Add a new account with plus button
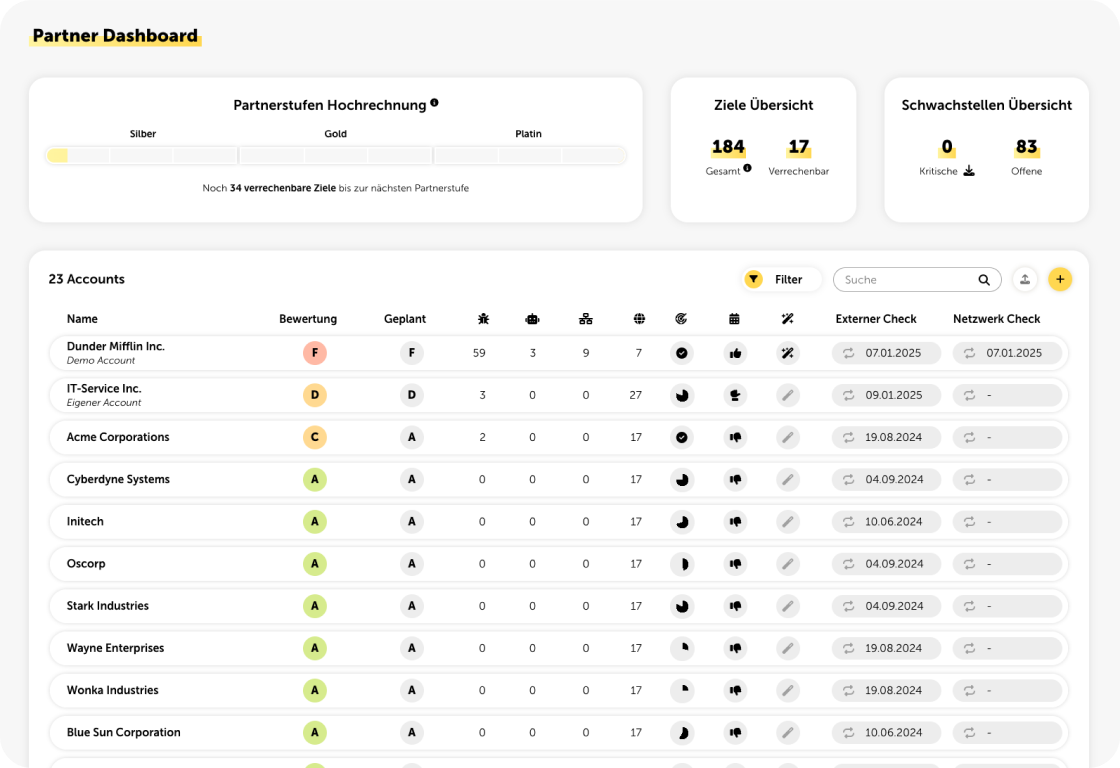Screen dimensions: 1120x768 (x=1060, y=279)
